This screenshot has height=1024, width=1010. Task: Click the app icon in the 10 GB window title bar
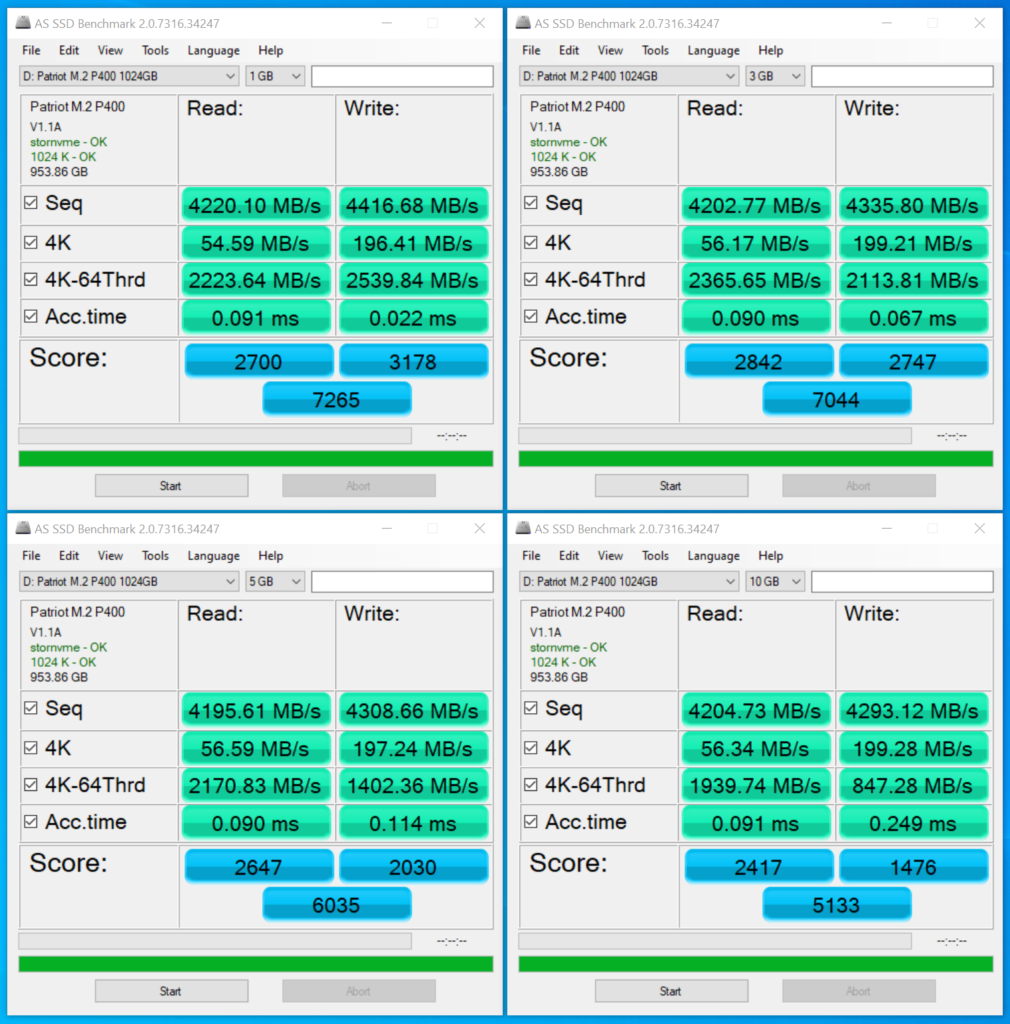tap(522, 529)
